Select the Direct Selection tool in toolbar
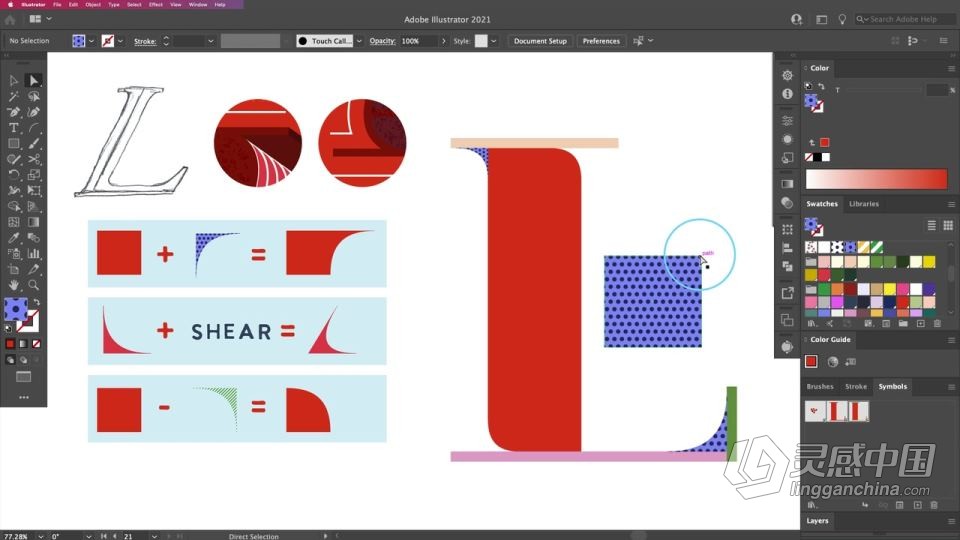 33,80
